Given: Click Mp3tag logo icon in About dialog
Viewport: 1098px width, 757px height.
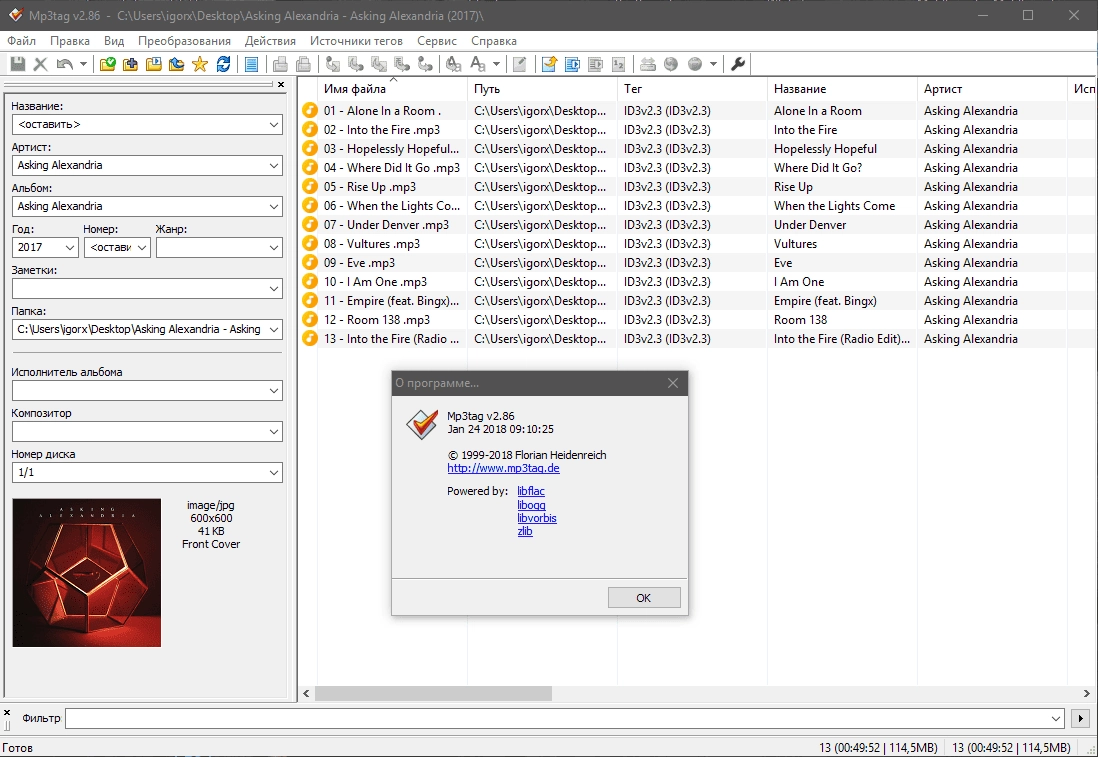Looking at the screenshot, I should 422,424.
